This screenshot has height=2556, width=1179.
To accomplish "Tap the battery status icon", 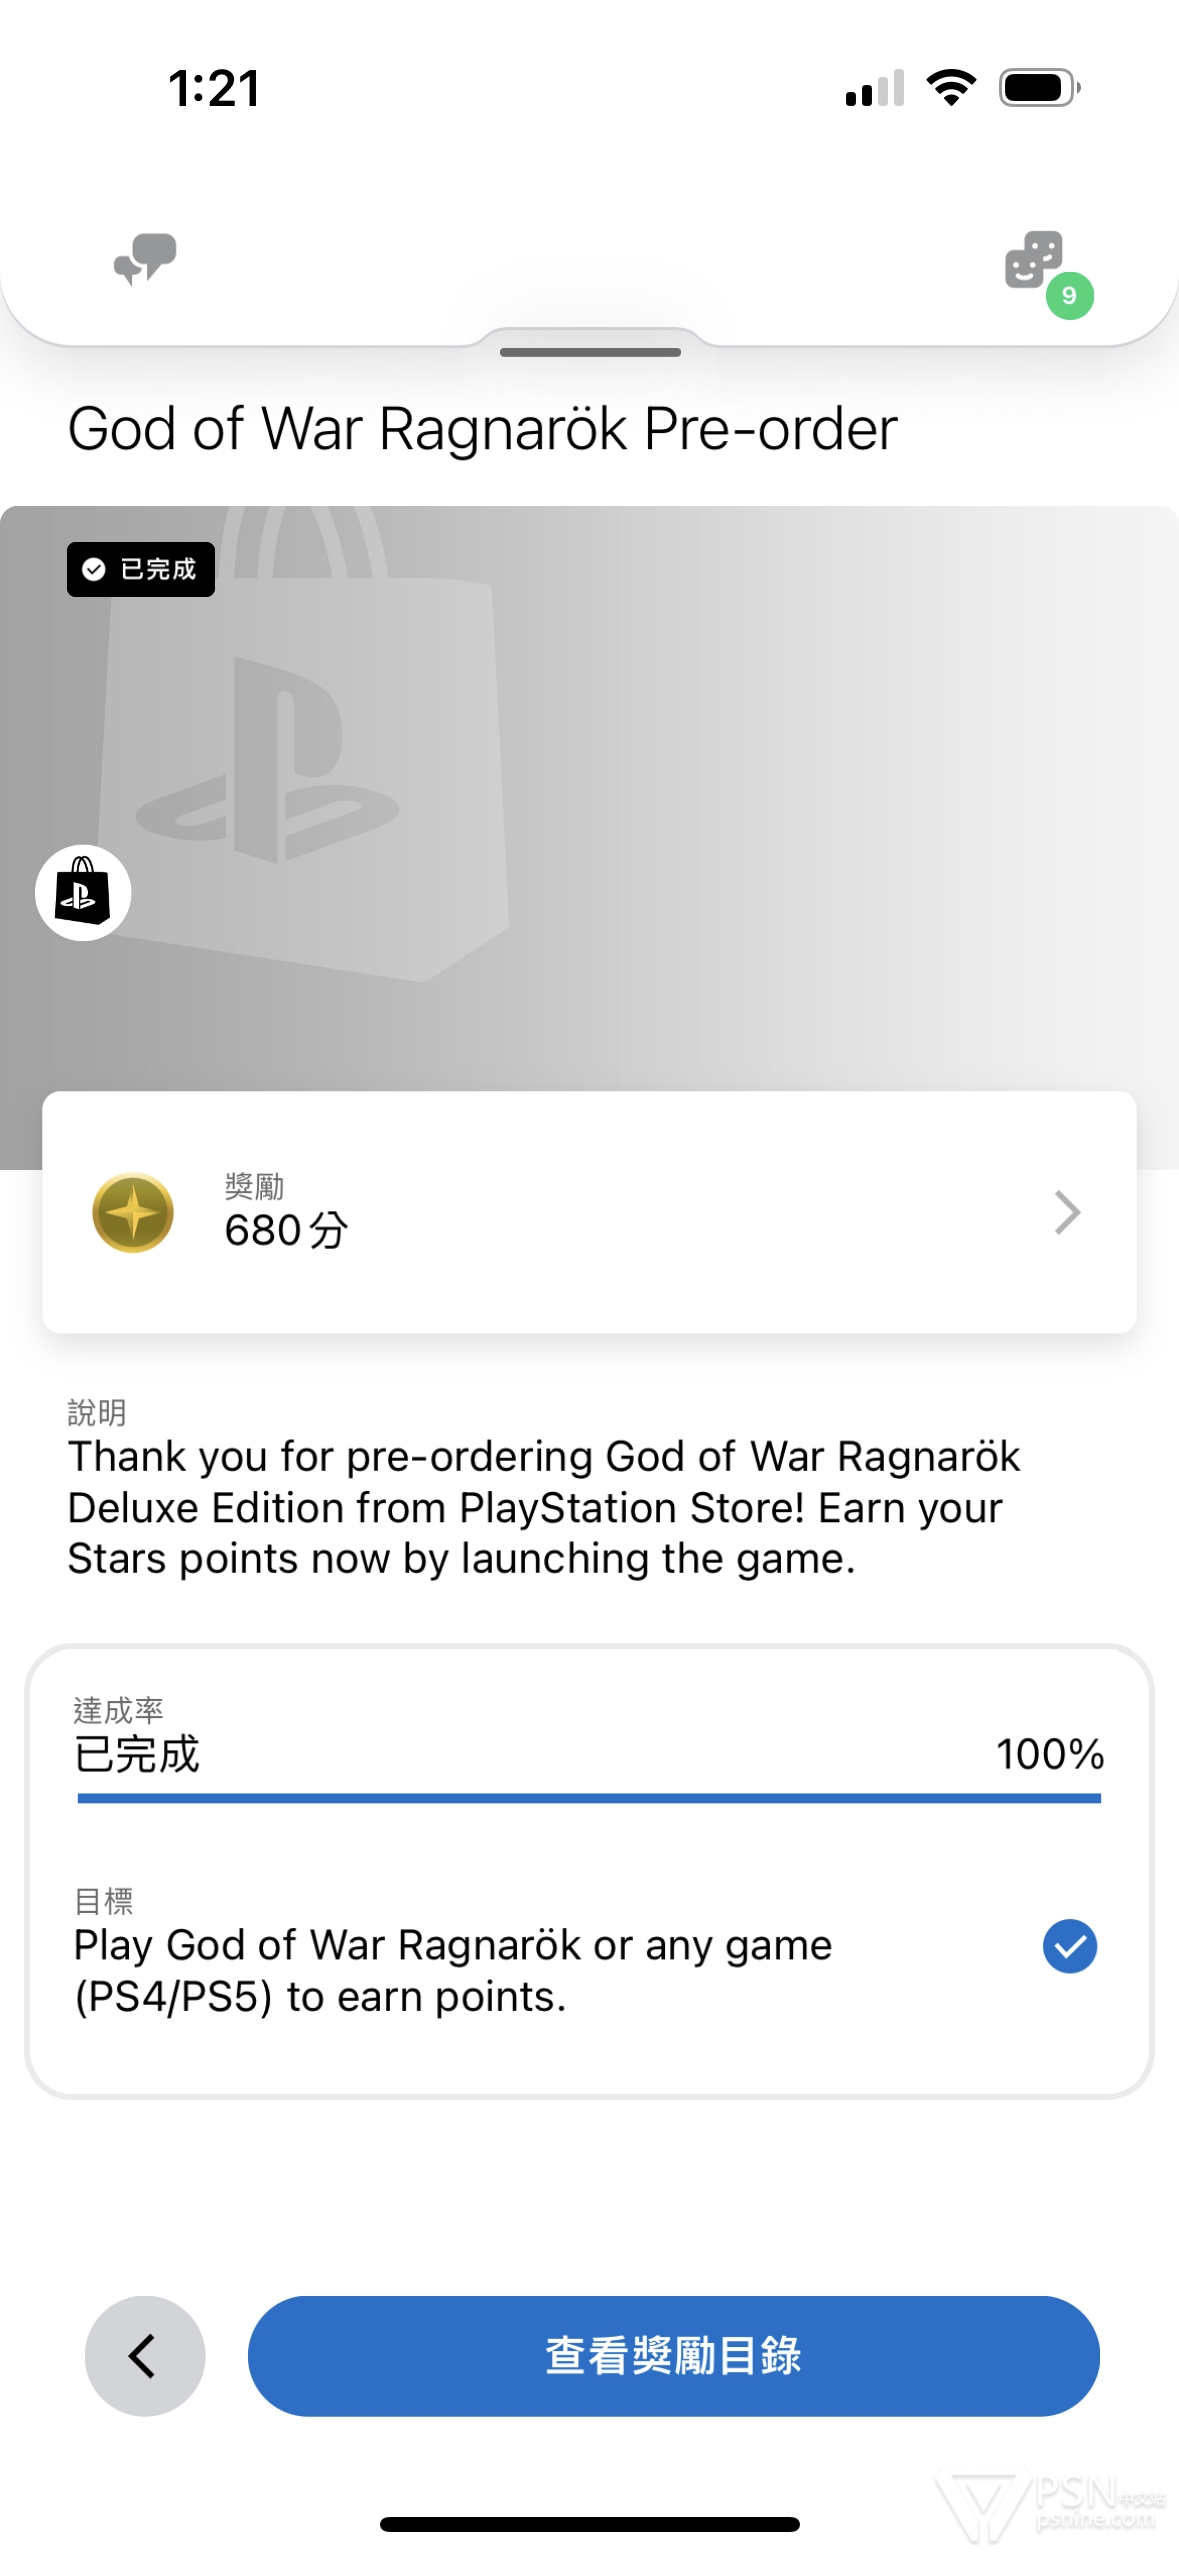I will tap(1039, 88).
